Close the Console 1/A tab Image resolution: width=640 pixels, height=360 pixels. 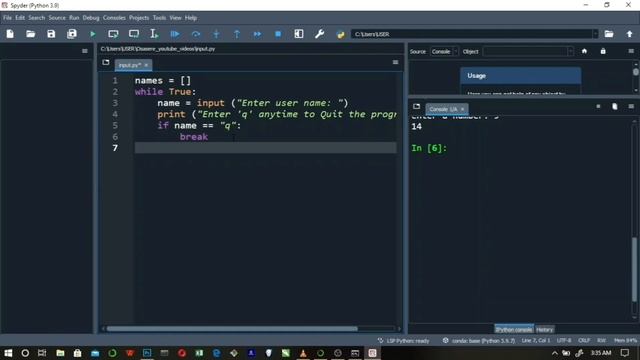click(462, 109)
